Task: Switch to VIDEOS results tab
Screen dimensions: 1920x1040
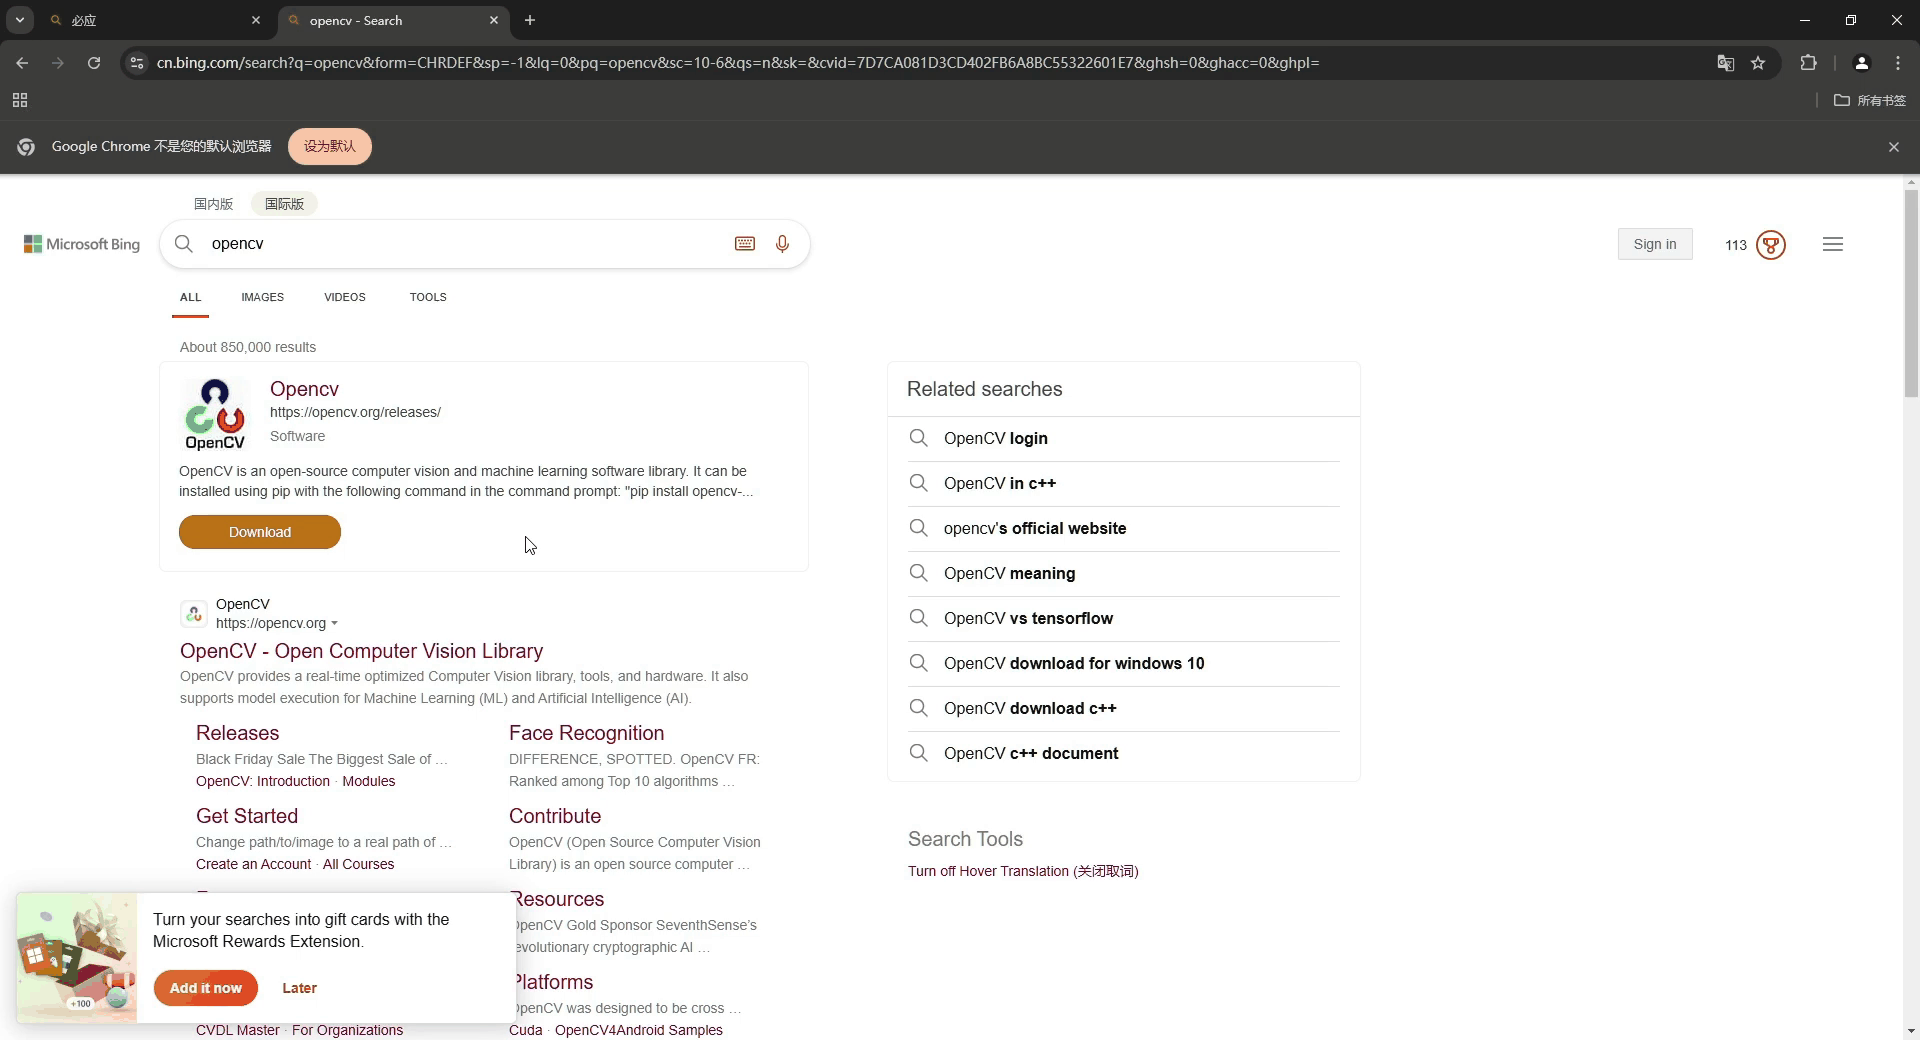Action: 345,297
